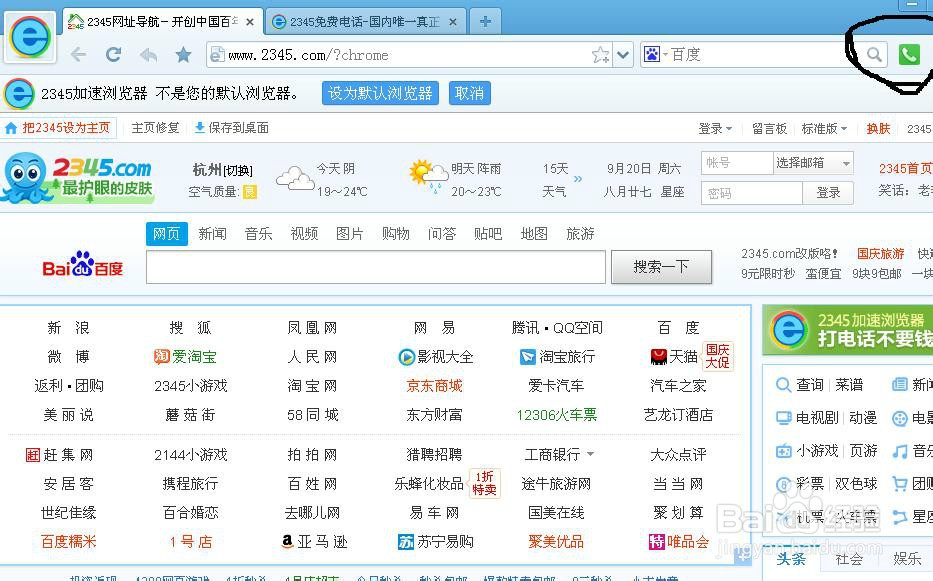
Task: Select the 新闻 search category tab
Action: [x=211, y=233]
